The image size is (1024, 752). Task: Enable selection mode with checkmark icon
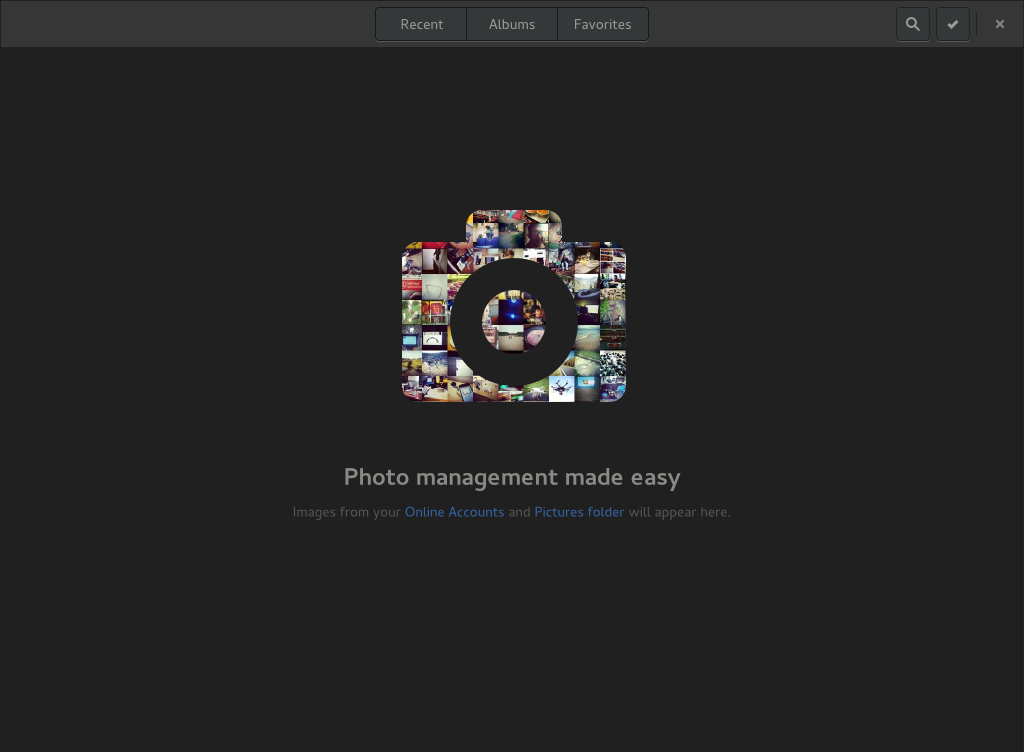(x=953, y=24)
